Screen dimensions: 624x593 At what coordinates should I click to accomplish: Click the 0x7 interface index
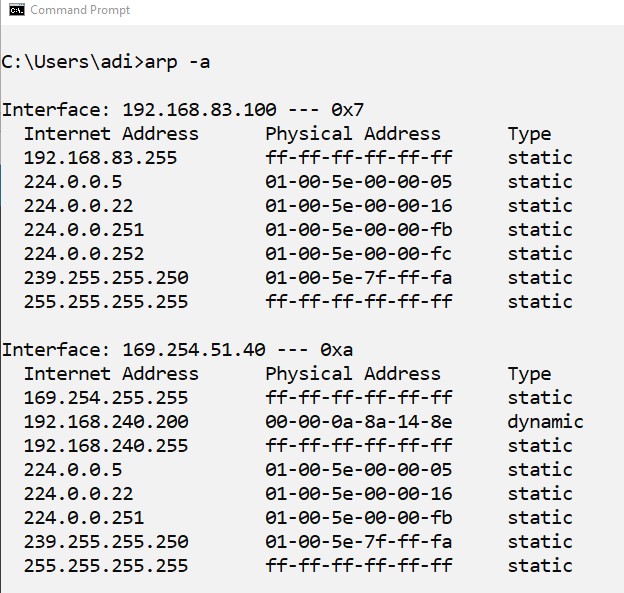click(x=356, y=110)
